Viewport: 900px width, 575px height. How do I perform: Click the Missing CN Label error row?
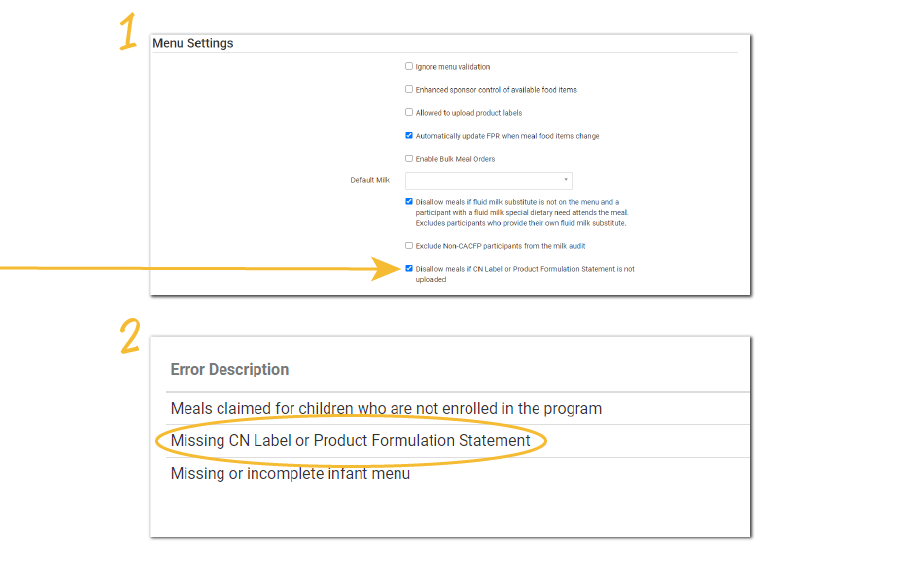tap(350, 441)
